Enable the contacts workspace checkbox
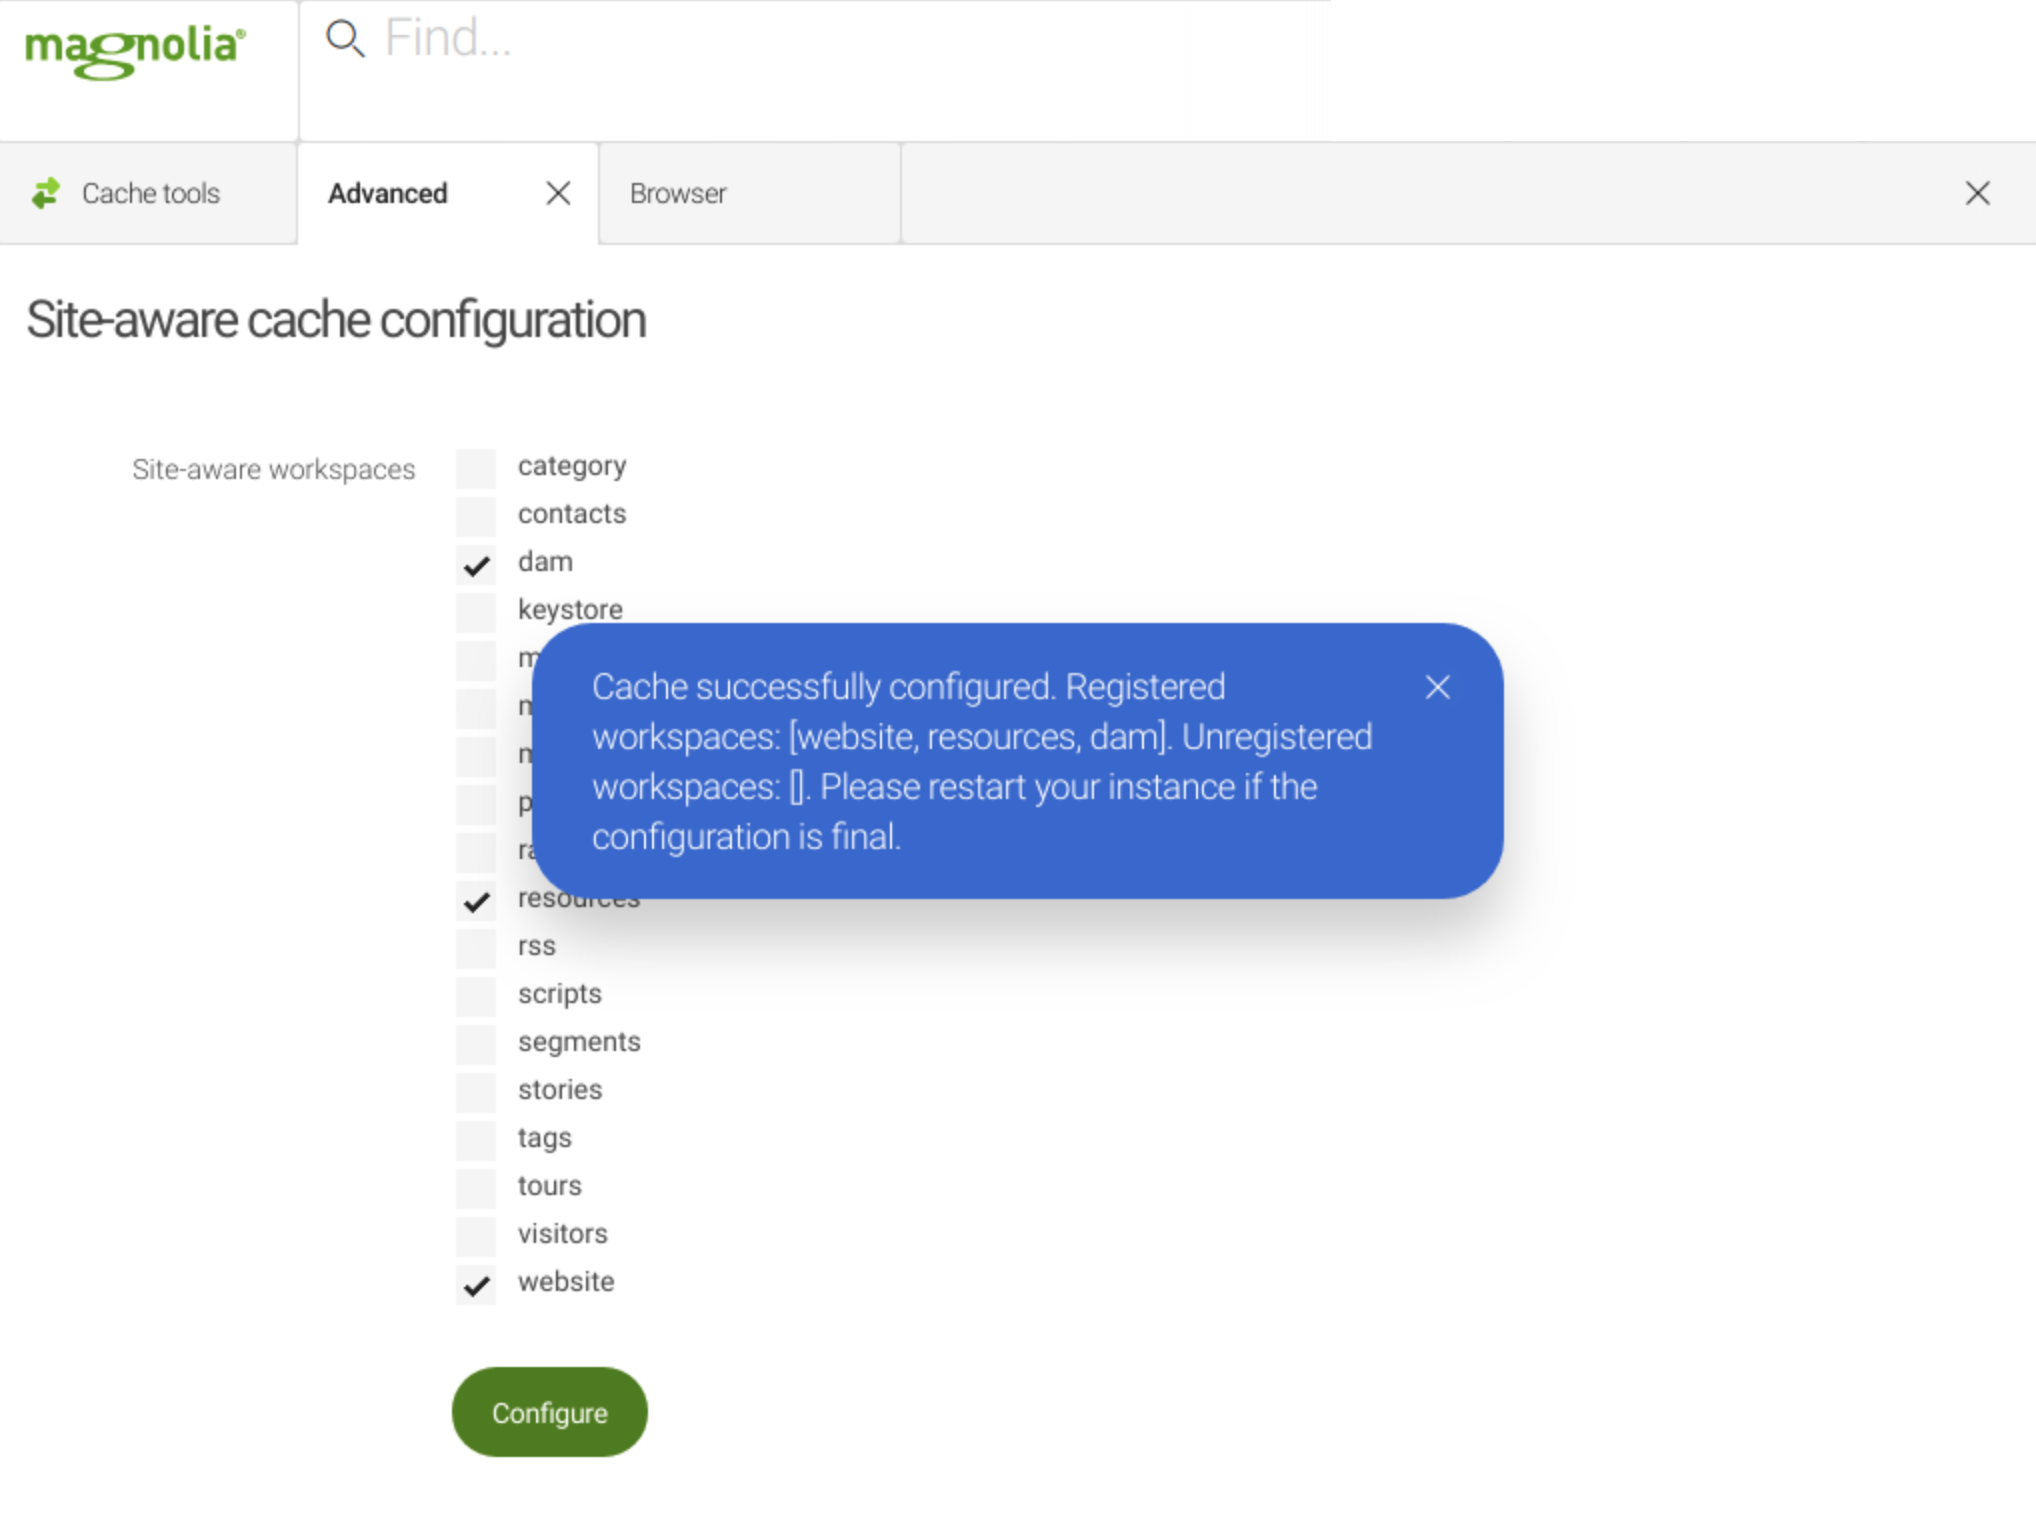Viewport: 2036px width, 1516px height. (x=476, y=513)
